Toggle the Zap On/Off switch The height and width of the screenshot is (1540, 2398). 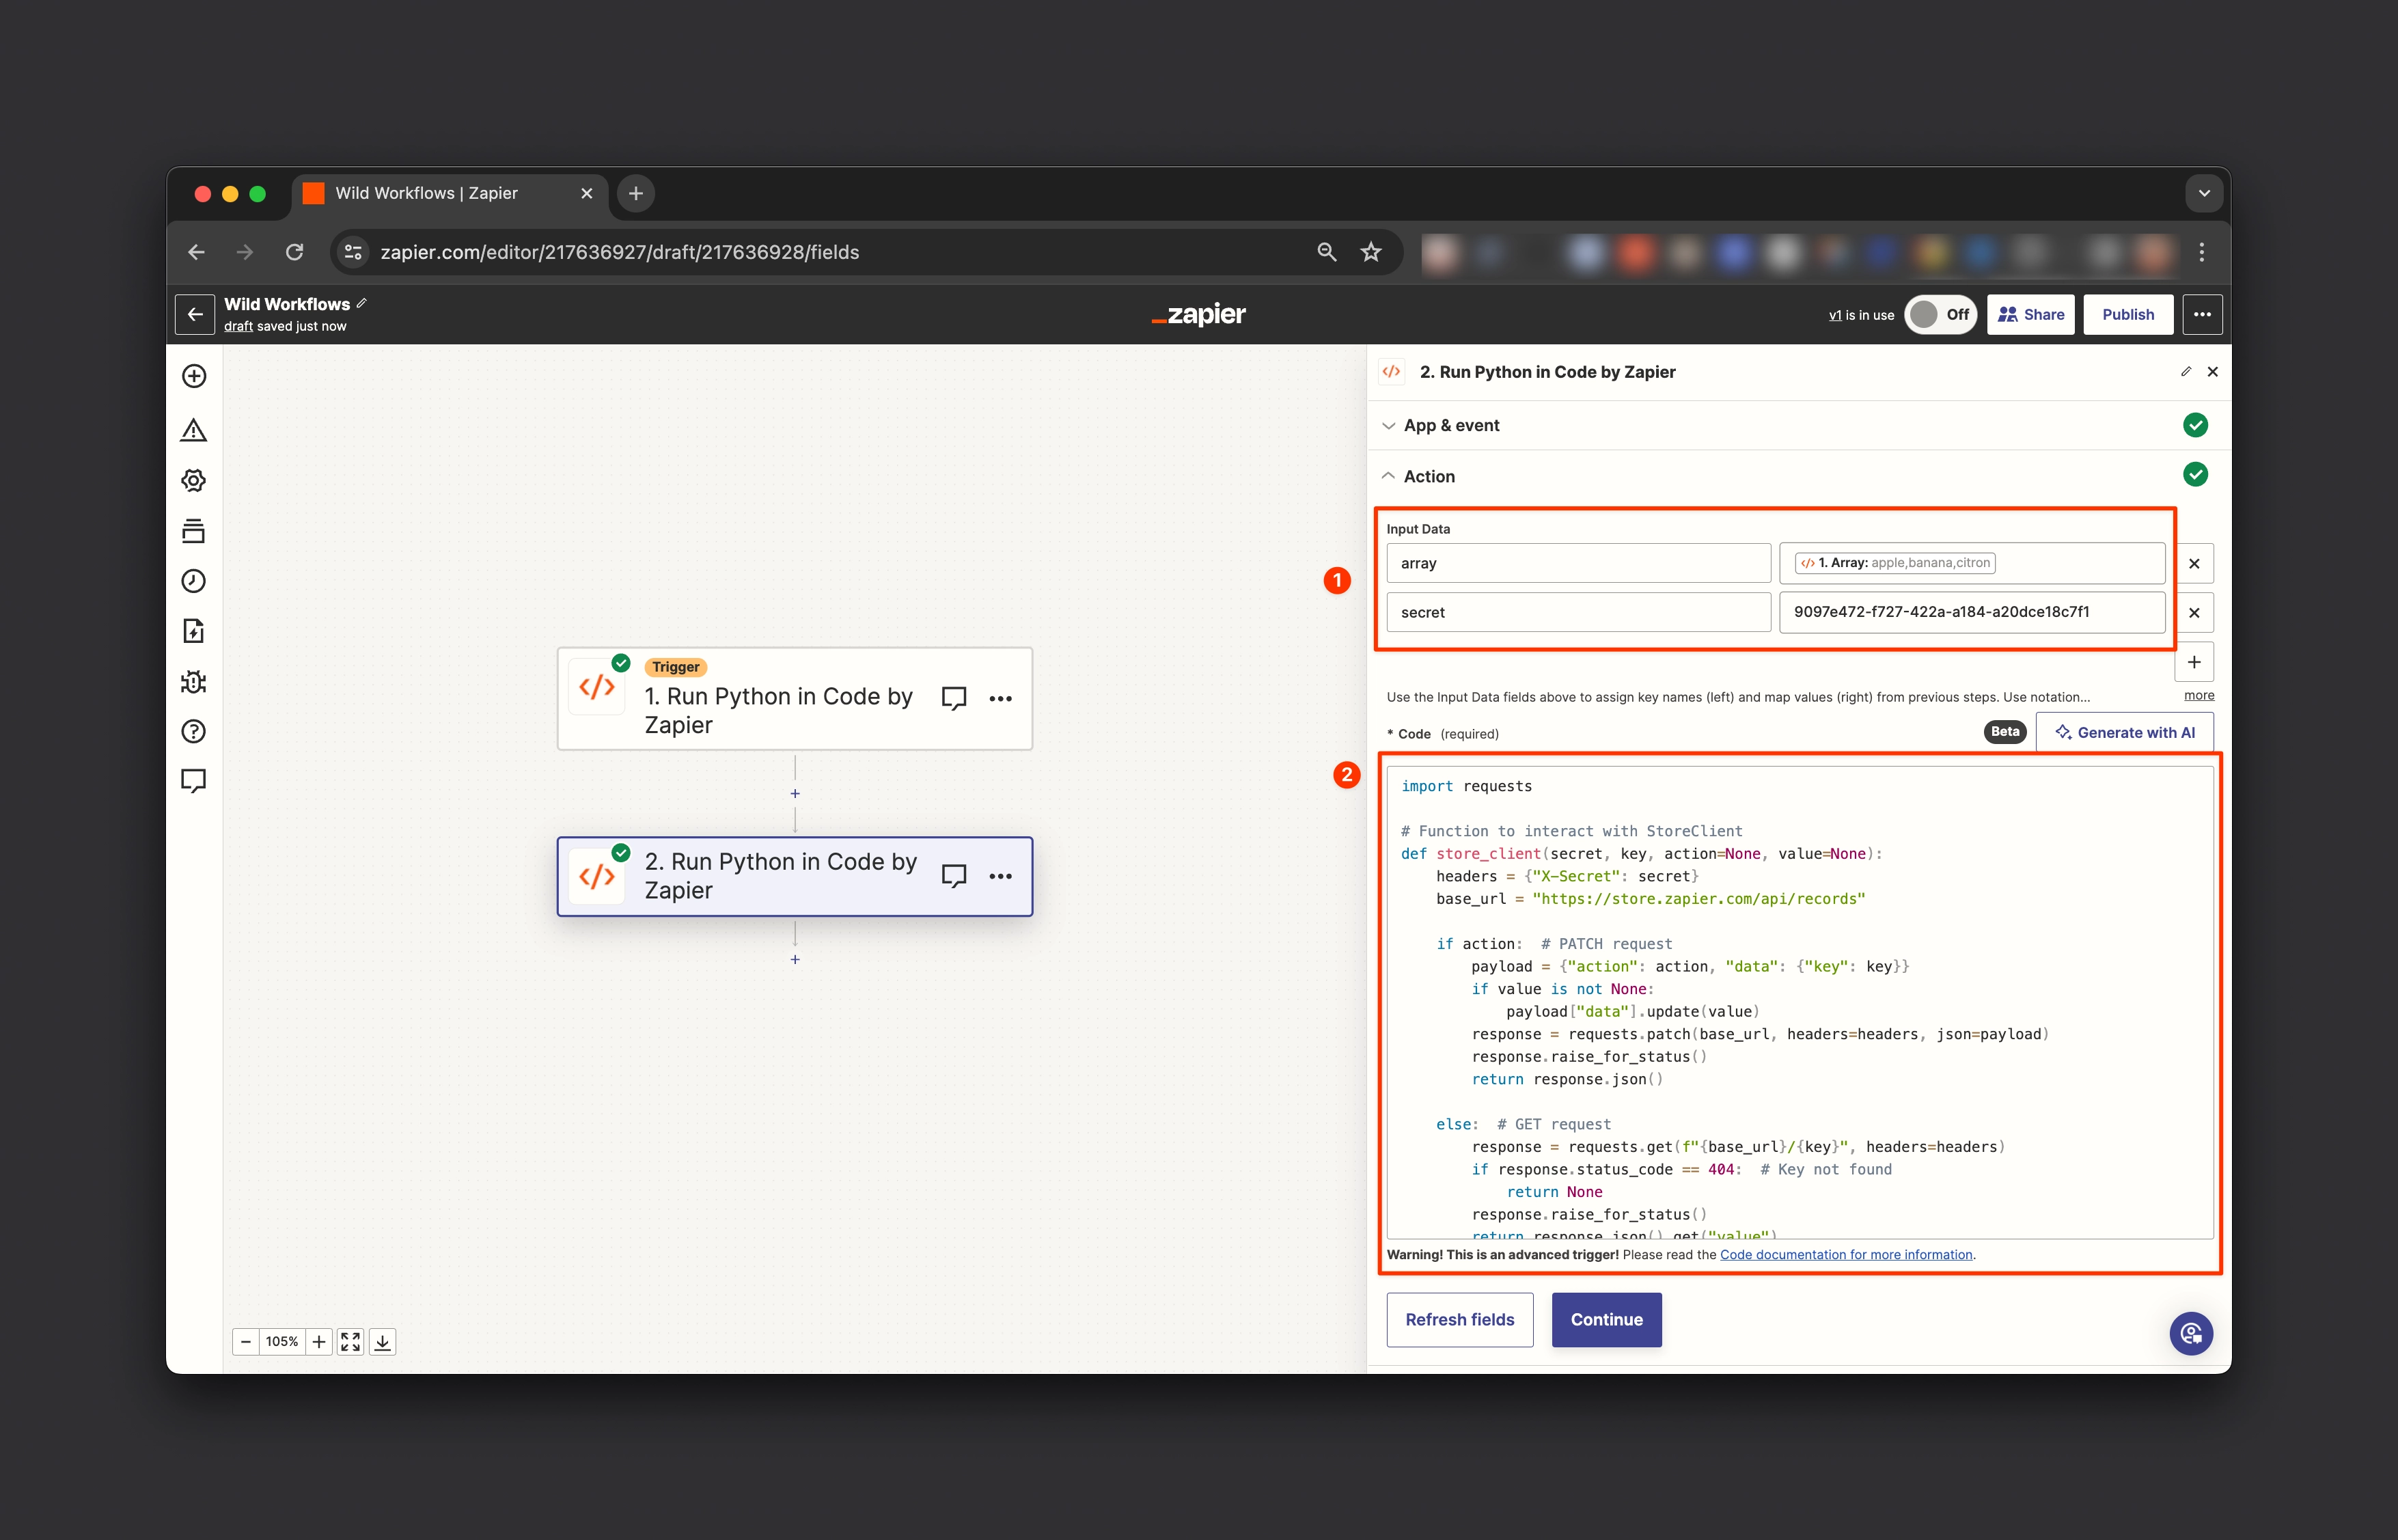pos(1940,314)
